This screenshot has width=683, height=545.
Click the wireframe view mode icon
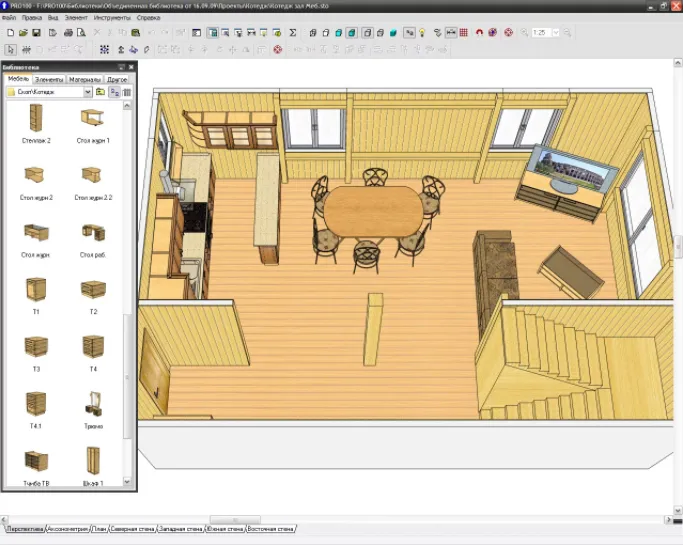click(313, 33)
